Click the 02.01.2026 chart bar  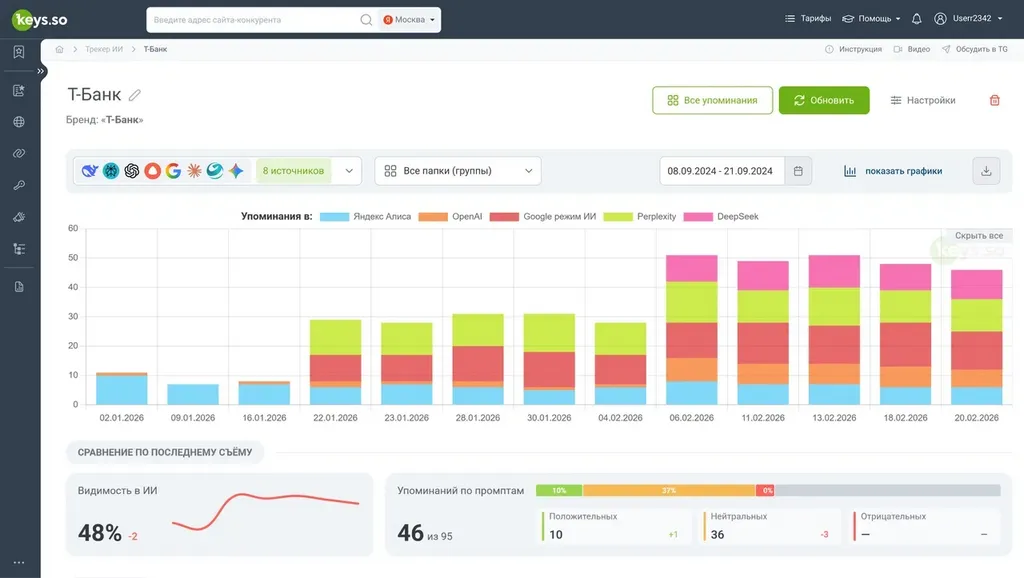[x=121, y=389]
